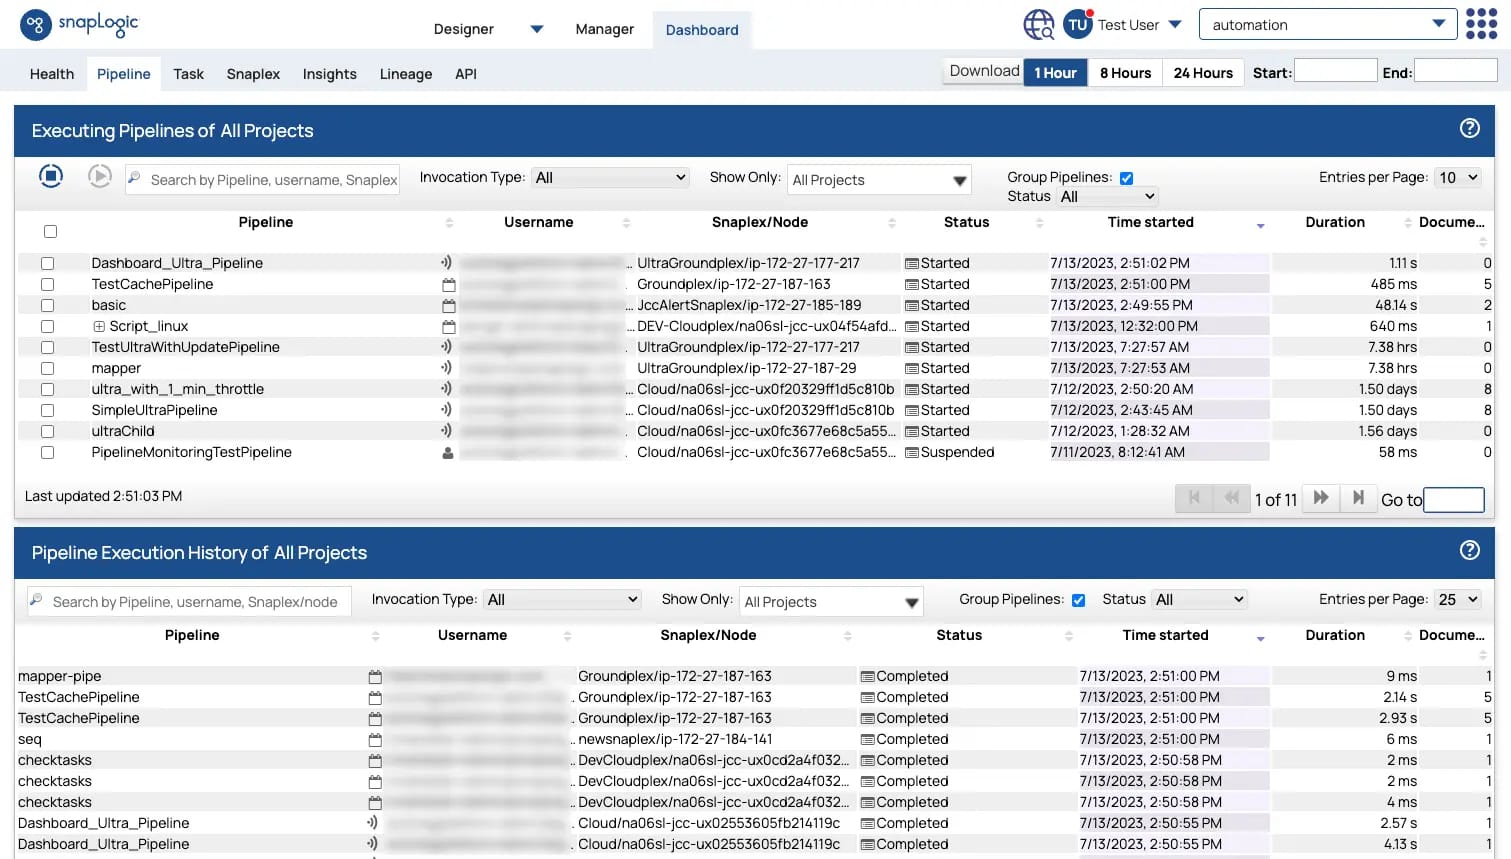The width and height of the screenshot is (1511, 859).
Task: Open the API tab
Action: (466, 74)
